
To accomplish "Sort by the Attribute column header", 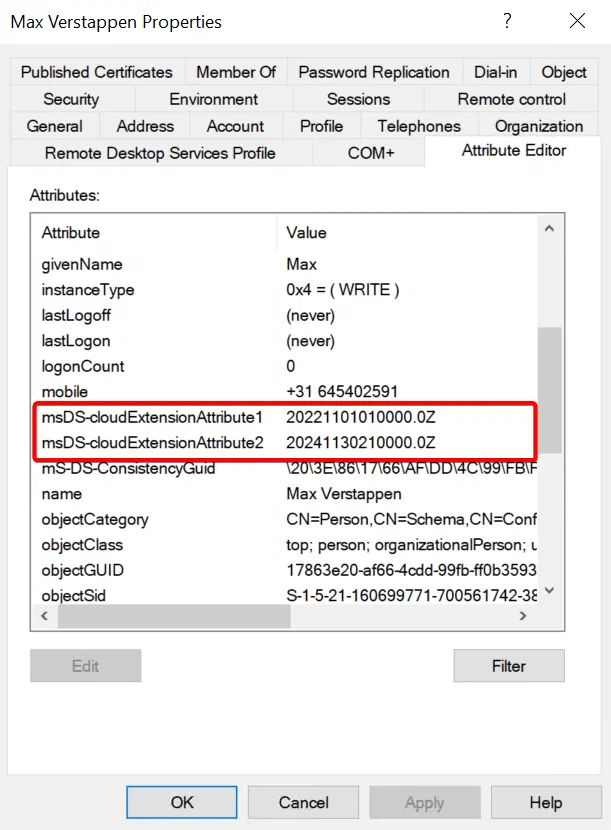I will point(154,232).
